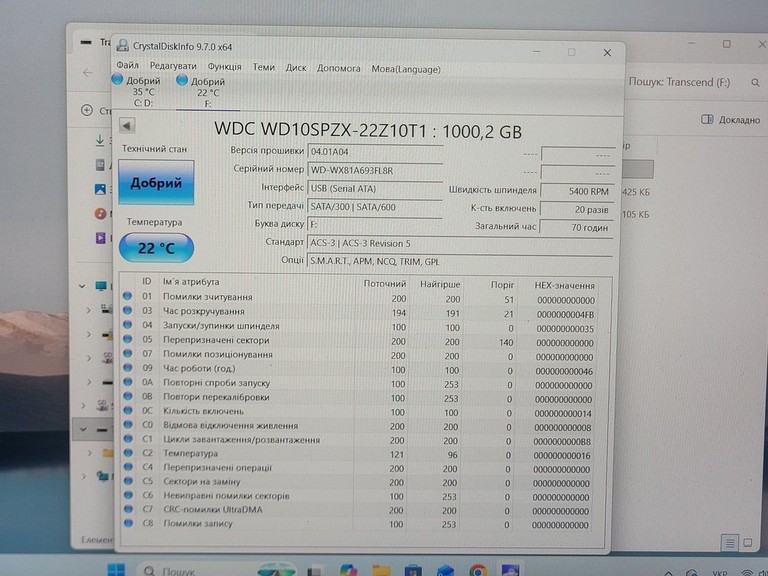Click status dot for Невиправні помилки секторів row
Viewport: 768px width, 576px height.
pos(128,495)
